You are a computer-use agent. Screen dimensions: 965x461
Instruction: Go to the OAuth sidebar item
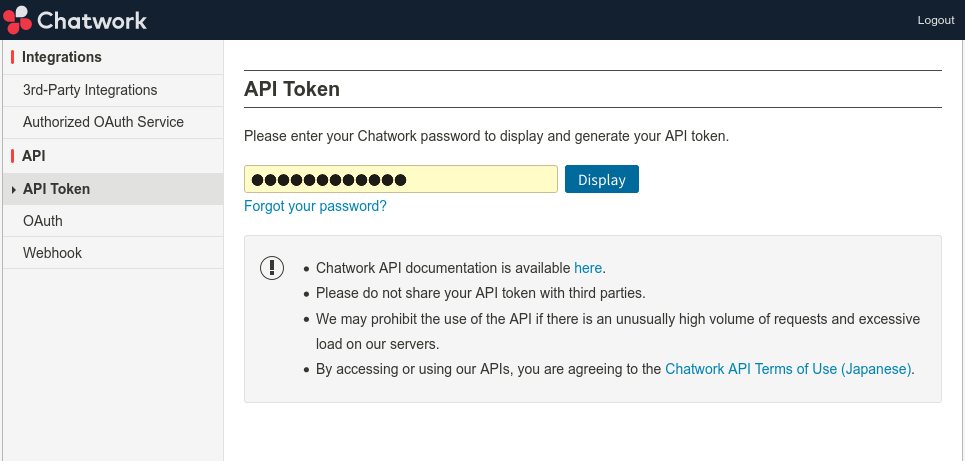pyautogui.click(x=43, y=221)
